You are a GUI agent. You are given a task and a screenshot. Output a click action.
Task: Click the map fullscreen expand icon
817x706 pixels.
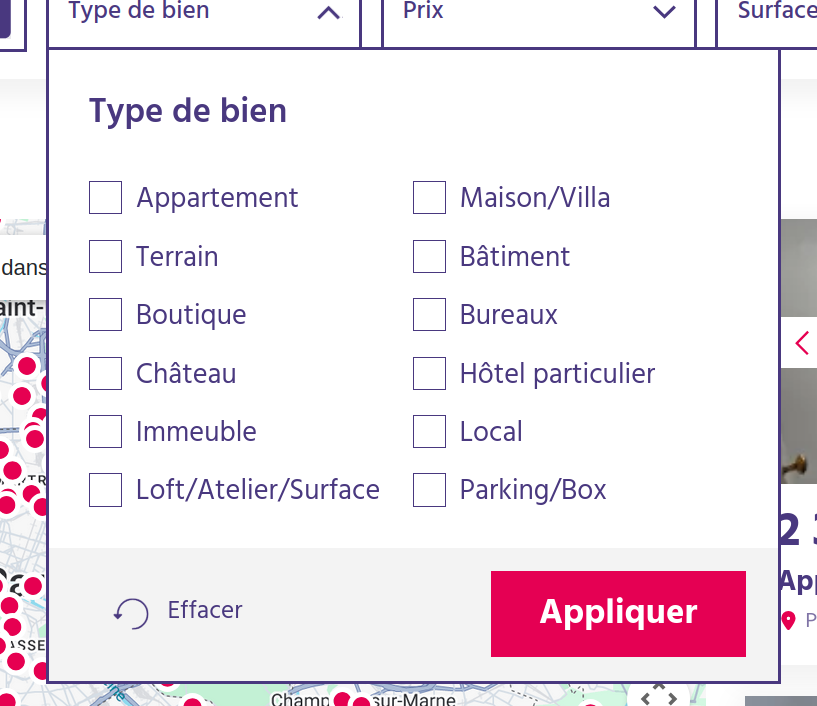click(659, 696)
